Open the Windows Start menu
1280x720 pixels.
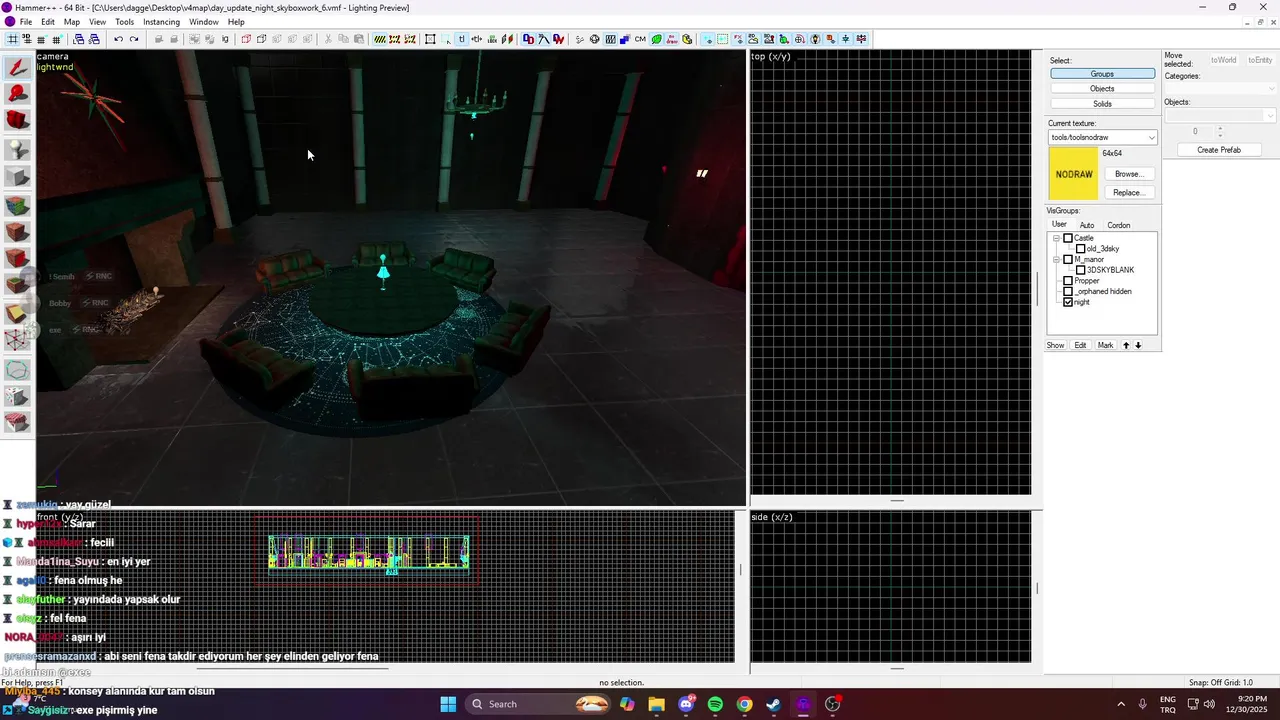448,704
